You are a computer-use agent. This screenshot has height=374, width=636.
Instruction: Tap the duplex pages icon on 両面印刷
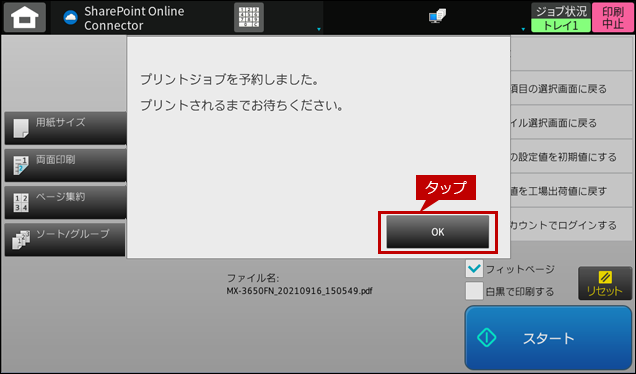tap(21, 166)
